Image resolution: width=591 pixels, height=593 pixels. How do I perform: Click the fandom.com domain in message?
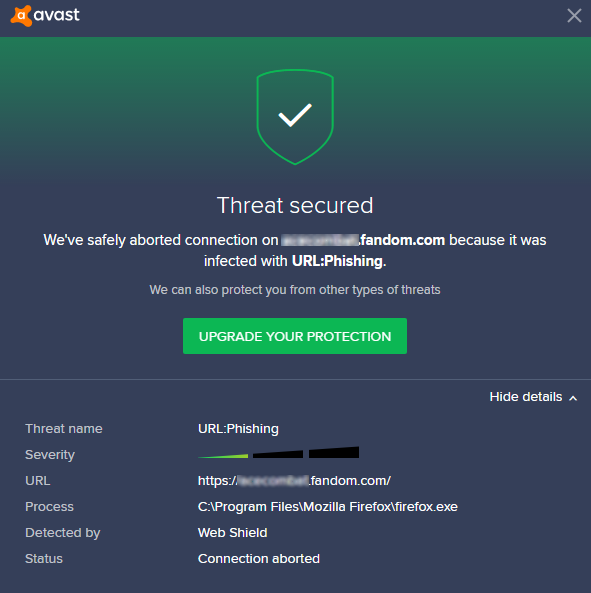pyautogui.click(x=402, y=240)
